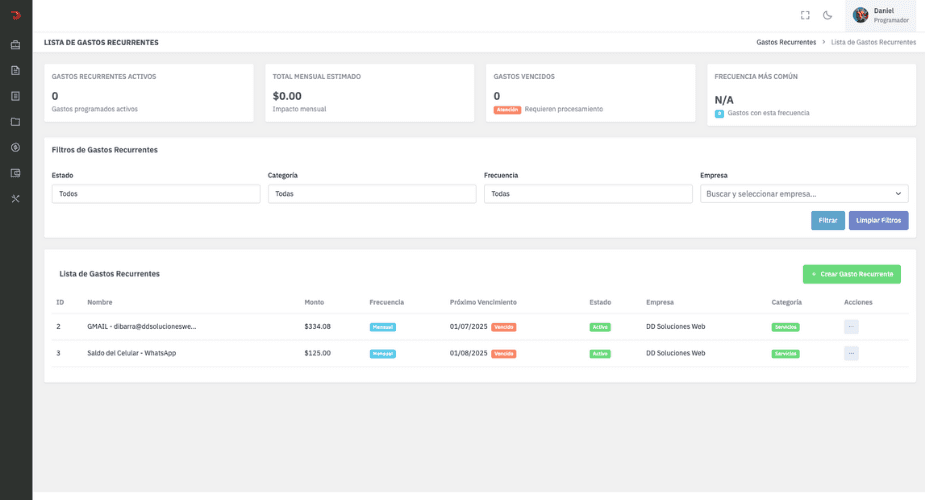925x500 pixels.
Task: Open the Estado filter dropdown
Action: [155, 194]
